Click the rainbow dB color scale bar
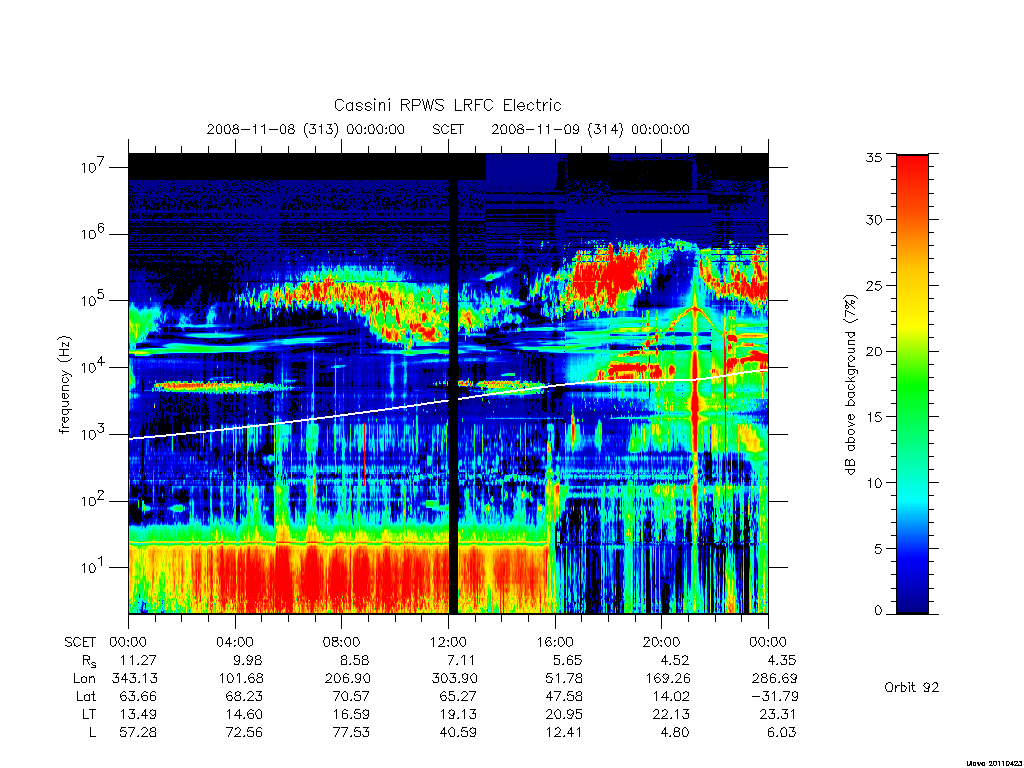Viewport: 1024px width, 768px height. click(x=912, y=384)
